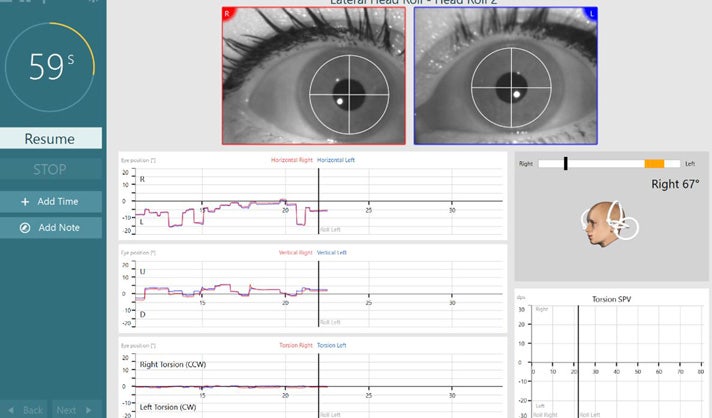712x418 pixels.
Task: Click the cursor line in horizontal eye position graph
Action: (318, 201)
